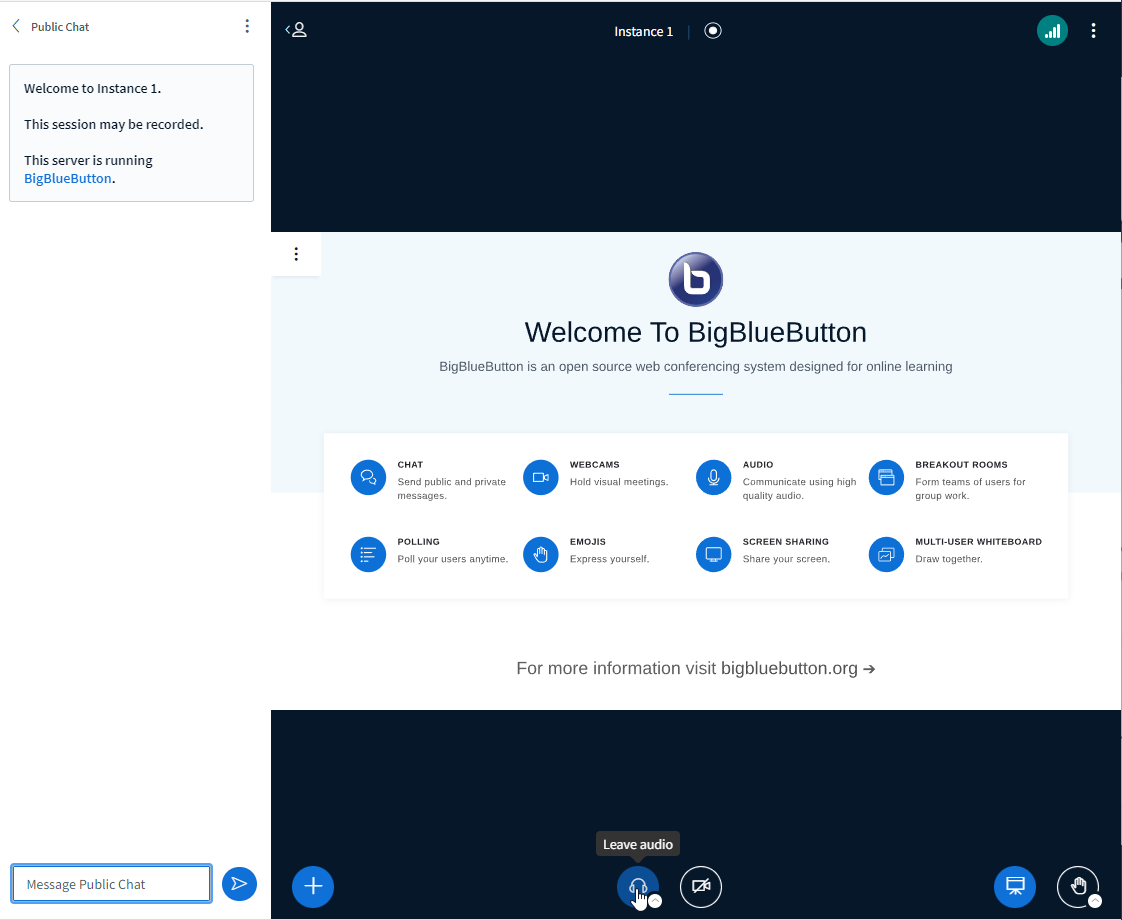Screen dimensions: 1122x920
Task: Click 'Welcome to Instance 1.' message
Action: (92, 89)
